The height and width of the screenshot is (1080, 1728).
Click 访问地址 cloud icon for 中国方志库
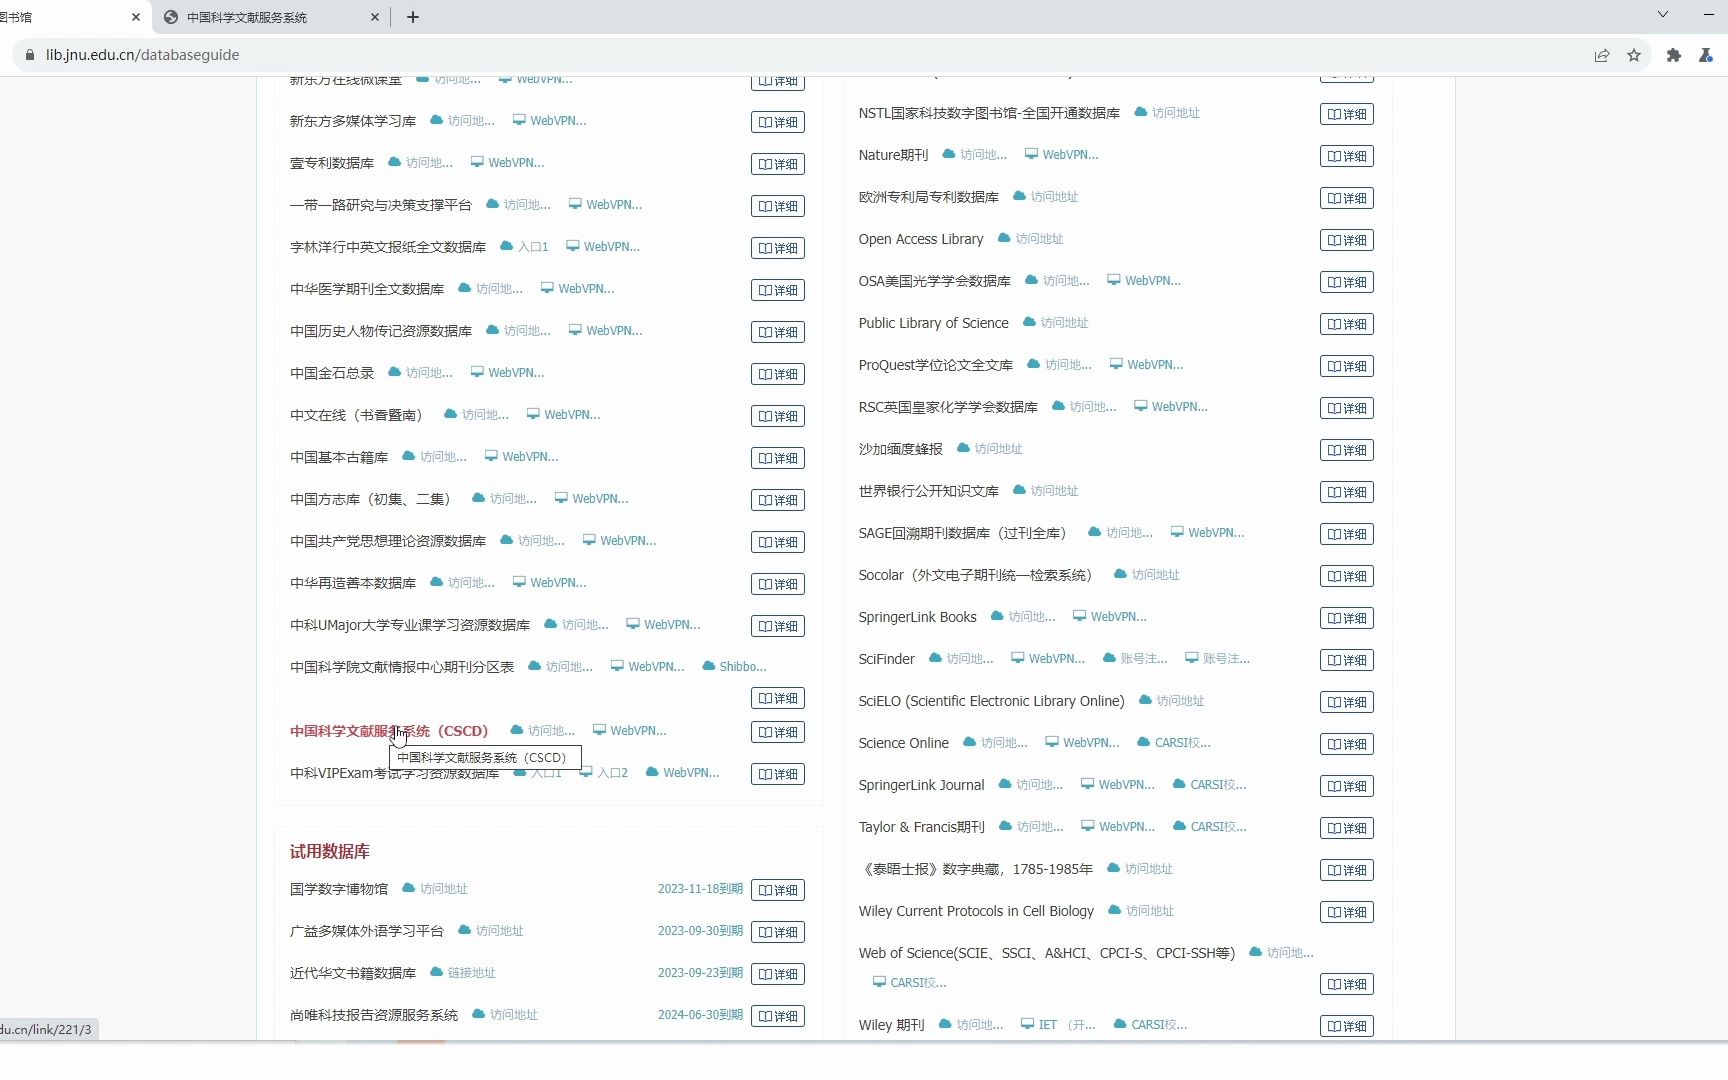504,499
